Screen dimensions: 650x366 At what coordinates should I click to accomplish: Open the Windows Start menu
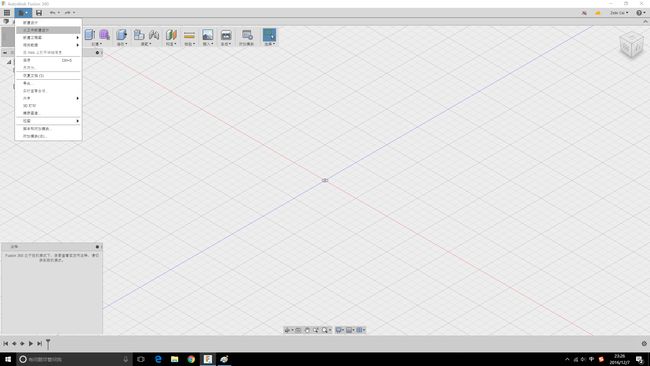(7, 359)
